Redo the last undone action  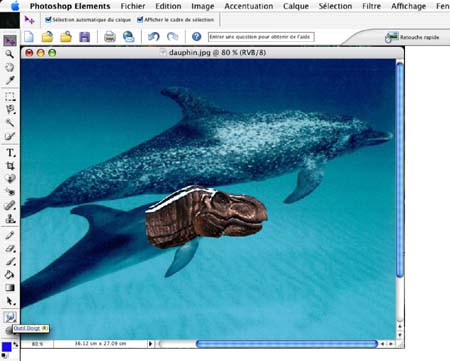(x=172, y=37)
